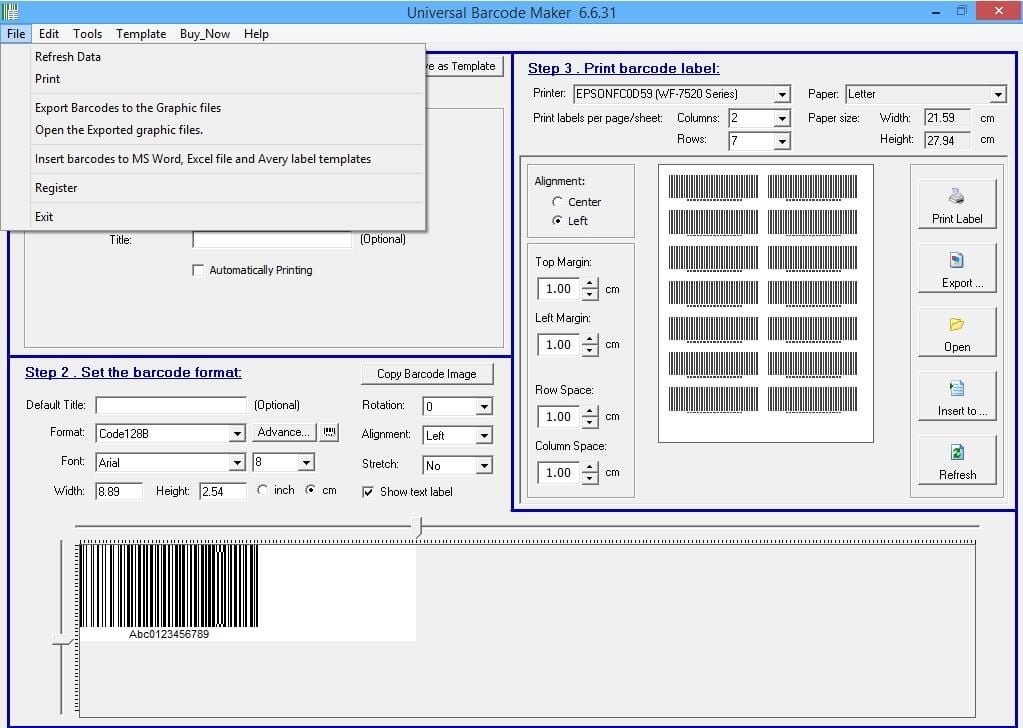This screenshot has height=728, width=1023.
Task: Click the green Refresh icon
Action: pyautogui.click(x=956, y=452)
